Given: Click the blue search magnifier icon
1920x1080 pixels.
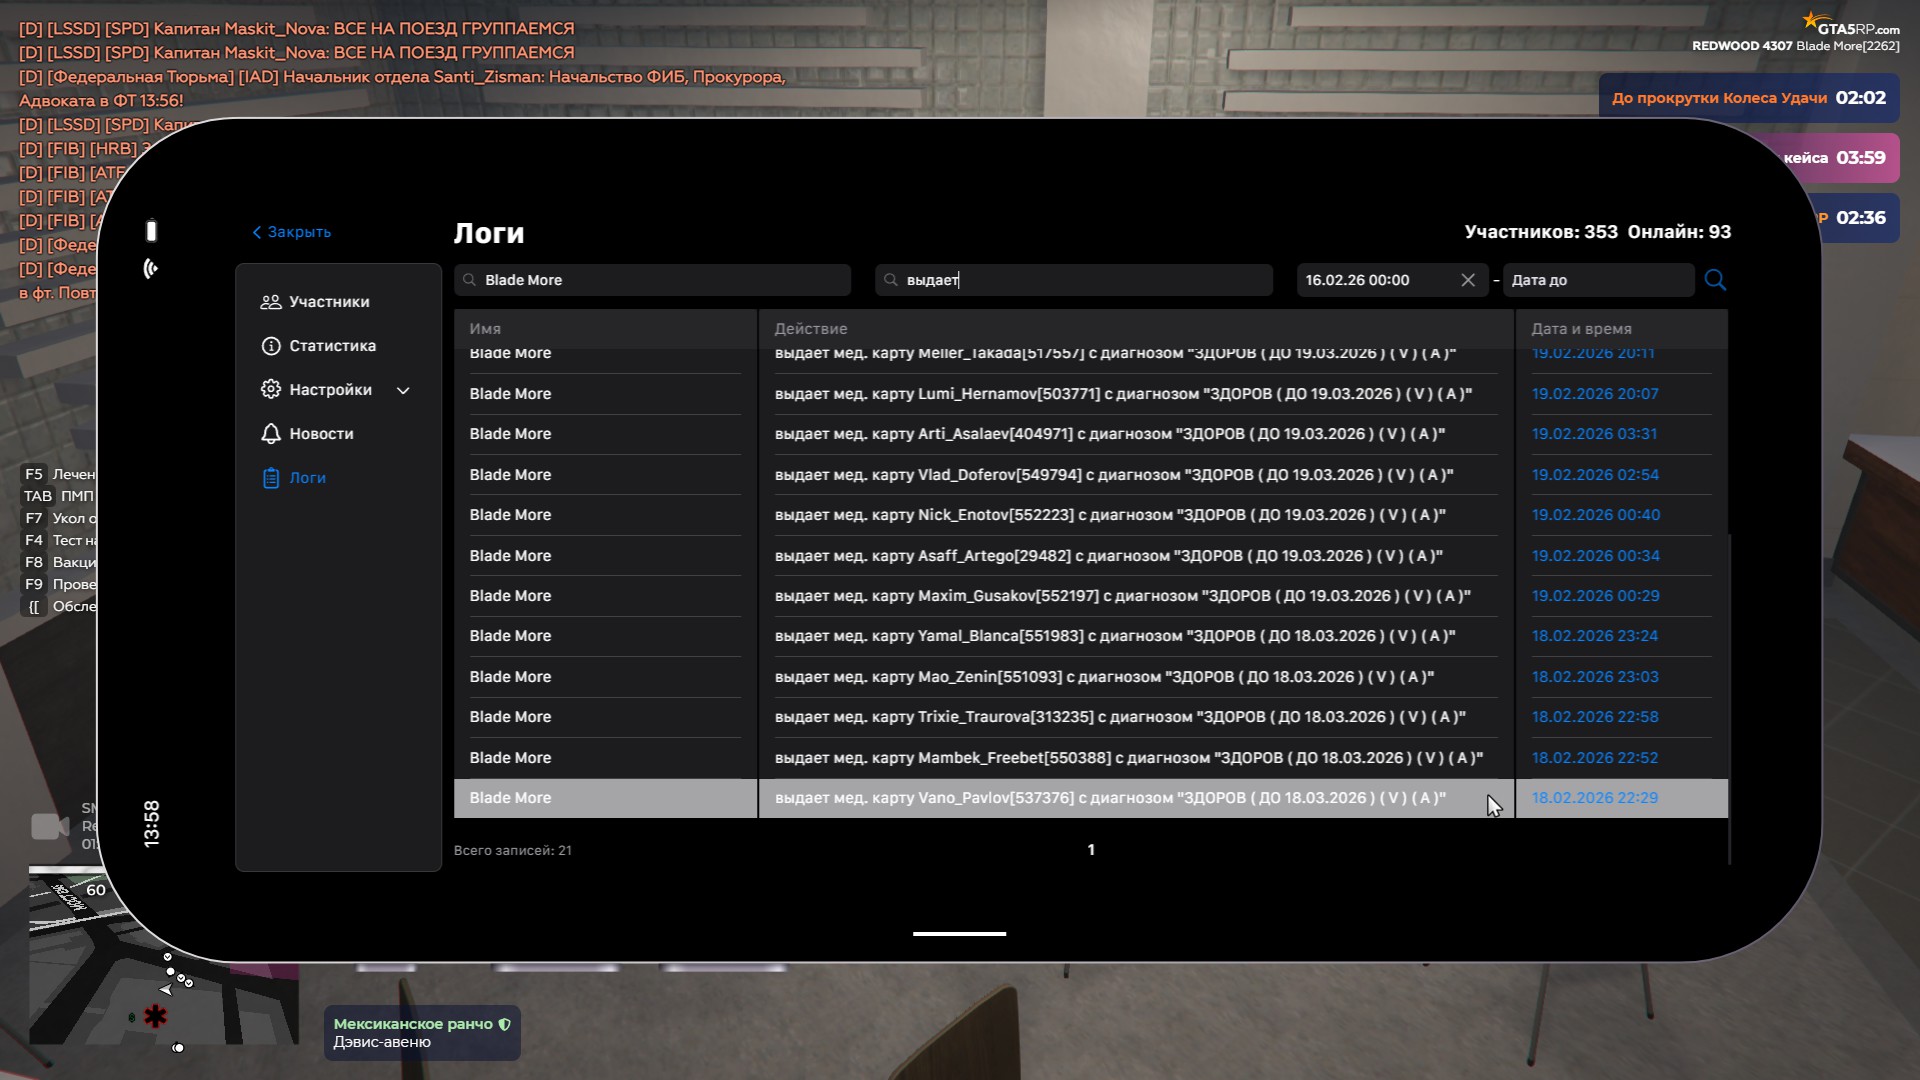Looking at the screenshot, I should click(1715, 280).
